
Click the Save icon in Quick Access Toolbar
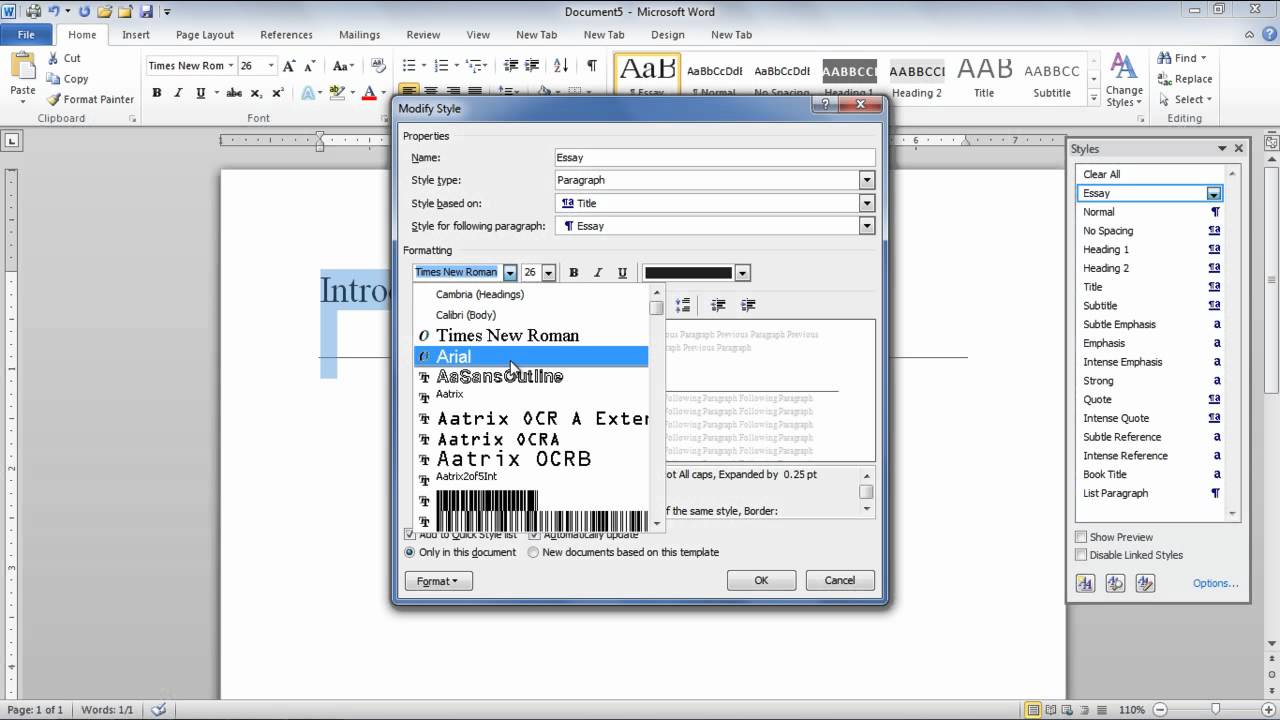point(147,12)
